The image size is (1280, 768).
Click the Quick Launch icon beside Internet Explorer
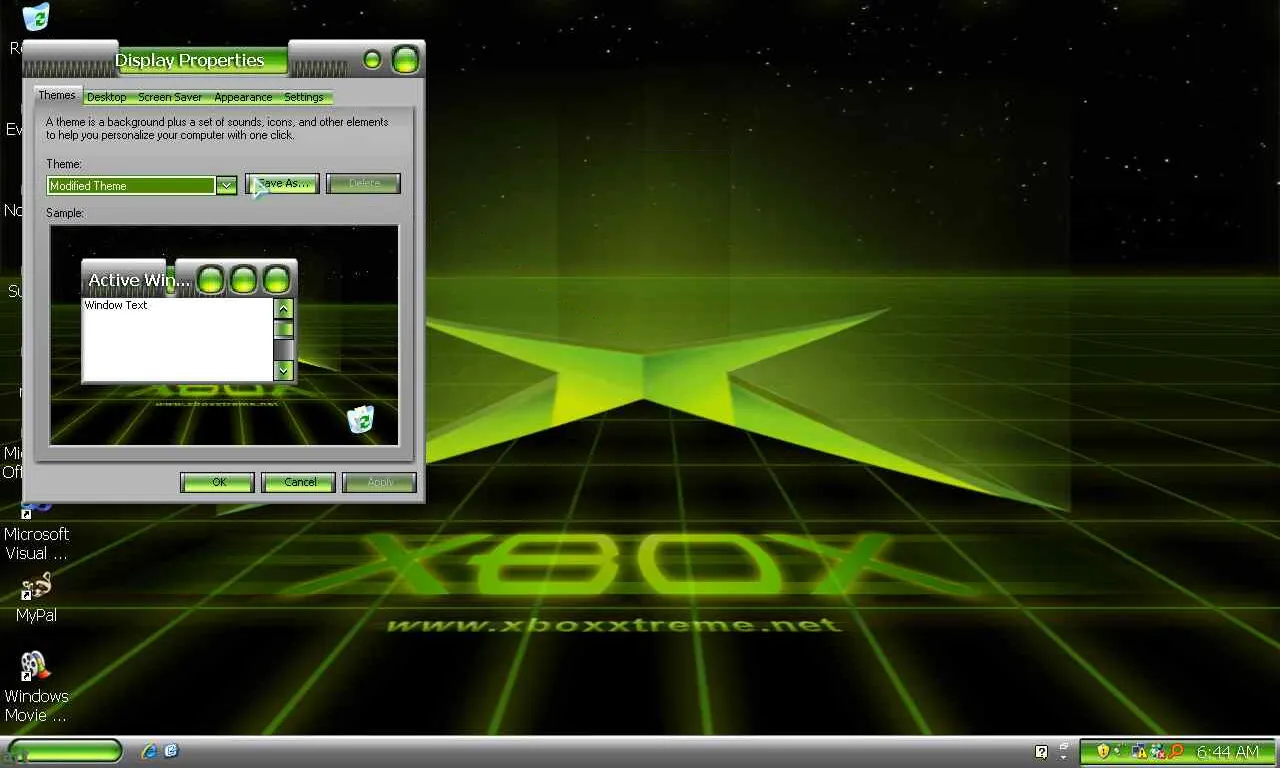coord(171,751)
